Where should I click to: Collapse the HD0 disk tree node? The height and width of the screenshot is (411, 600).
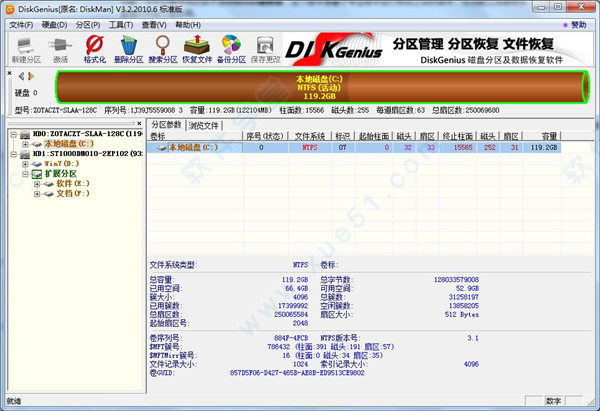pyautogui.click(x=14, y=134)
